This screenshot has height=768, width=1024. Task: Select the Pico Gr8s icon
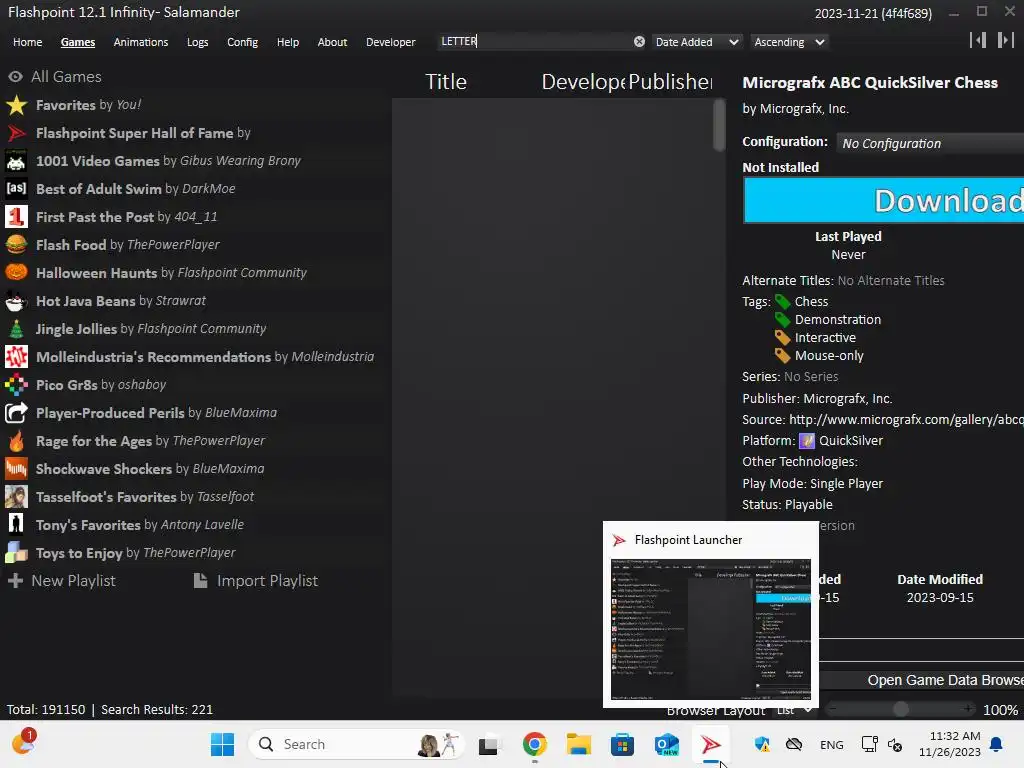[x=16, y=385]
